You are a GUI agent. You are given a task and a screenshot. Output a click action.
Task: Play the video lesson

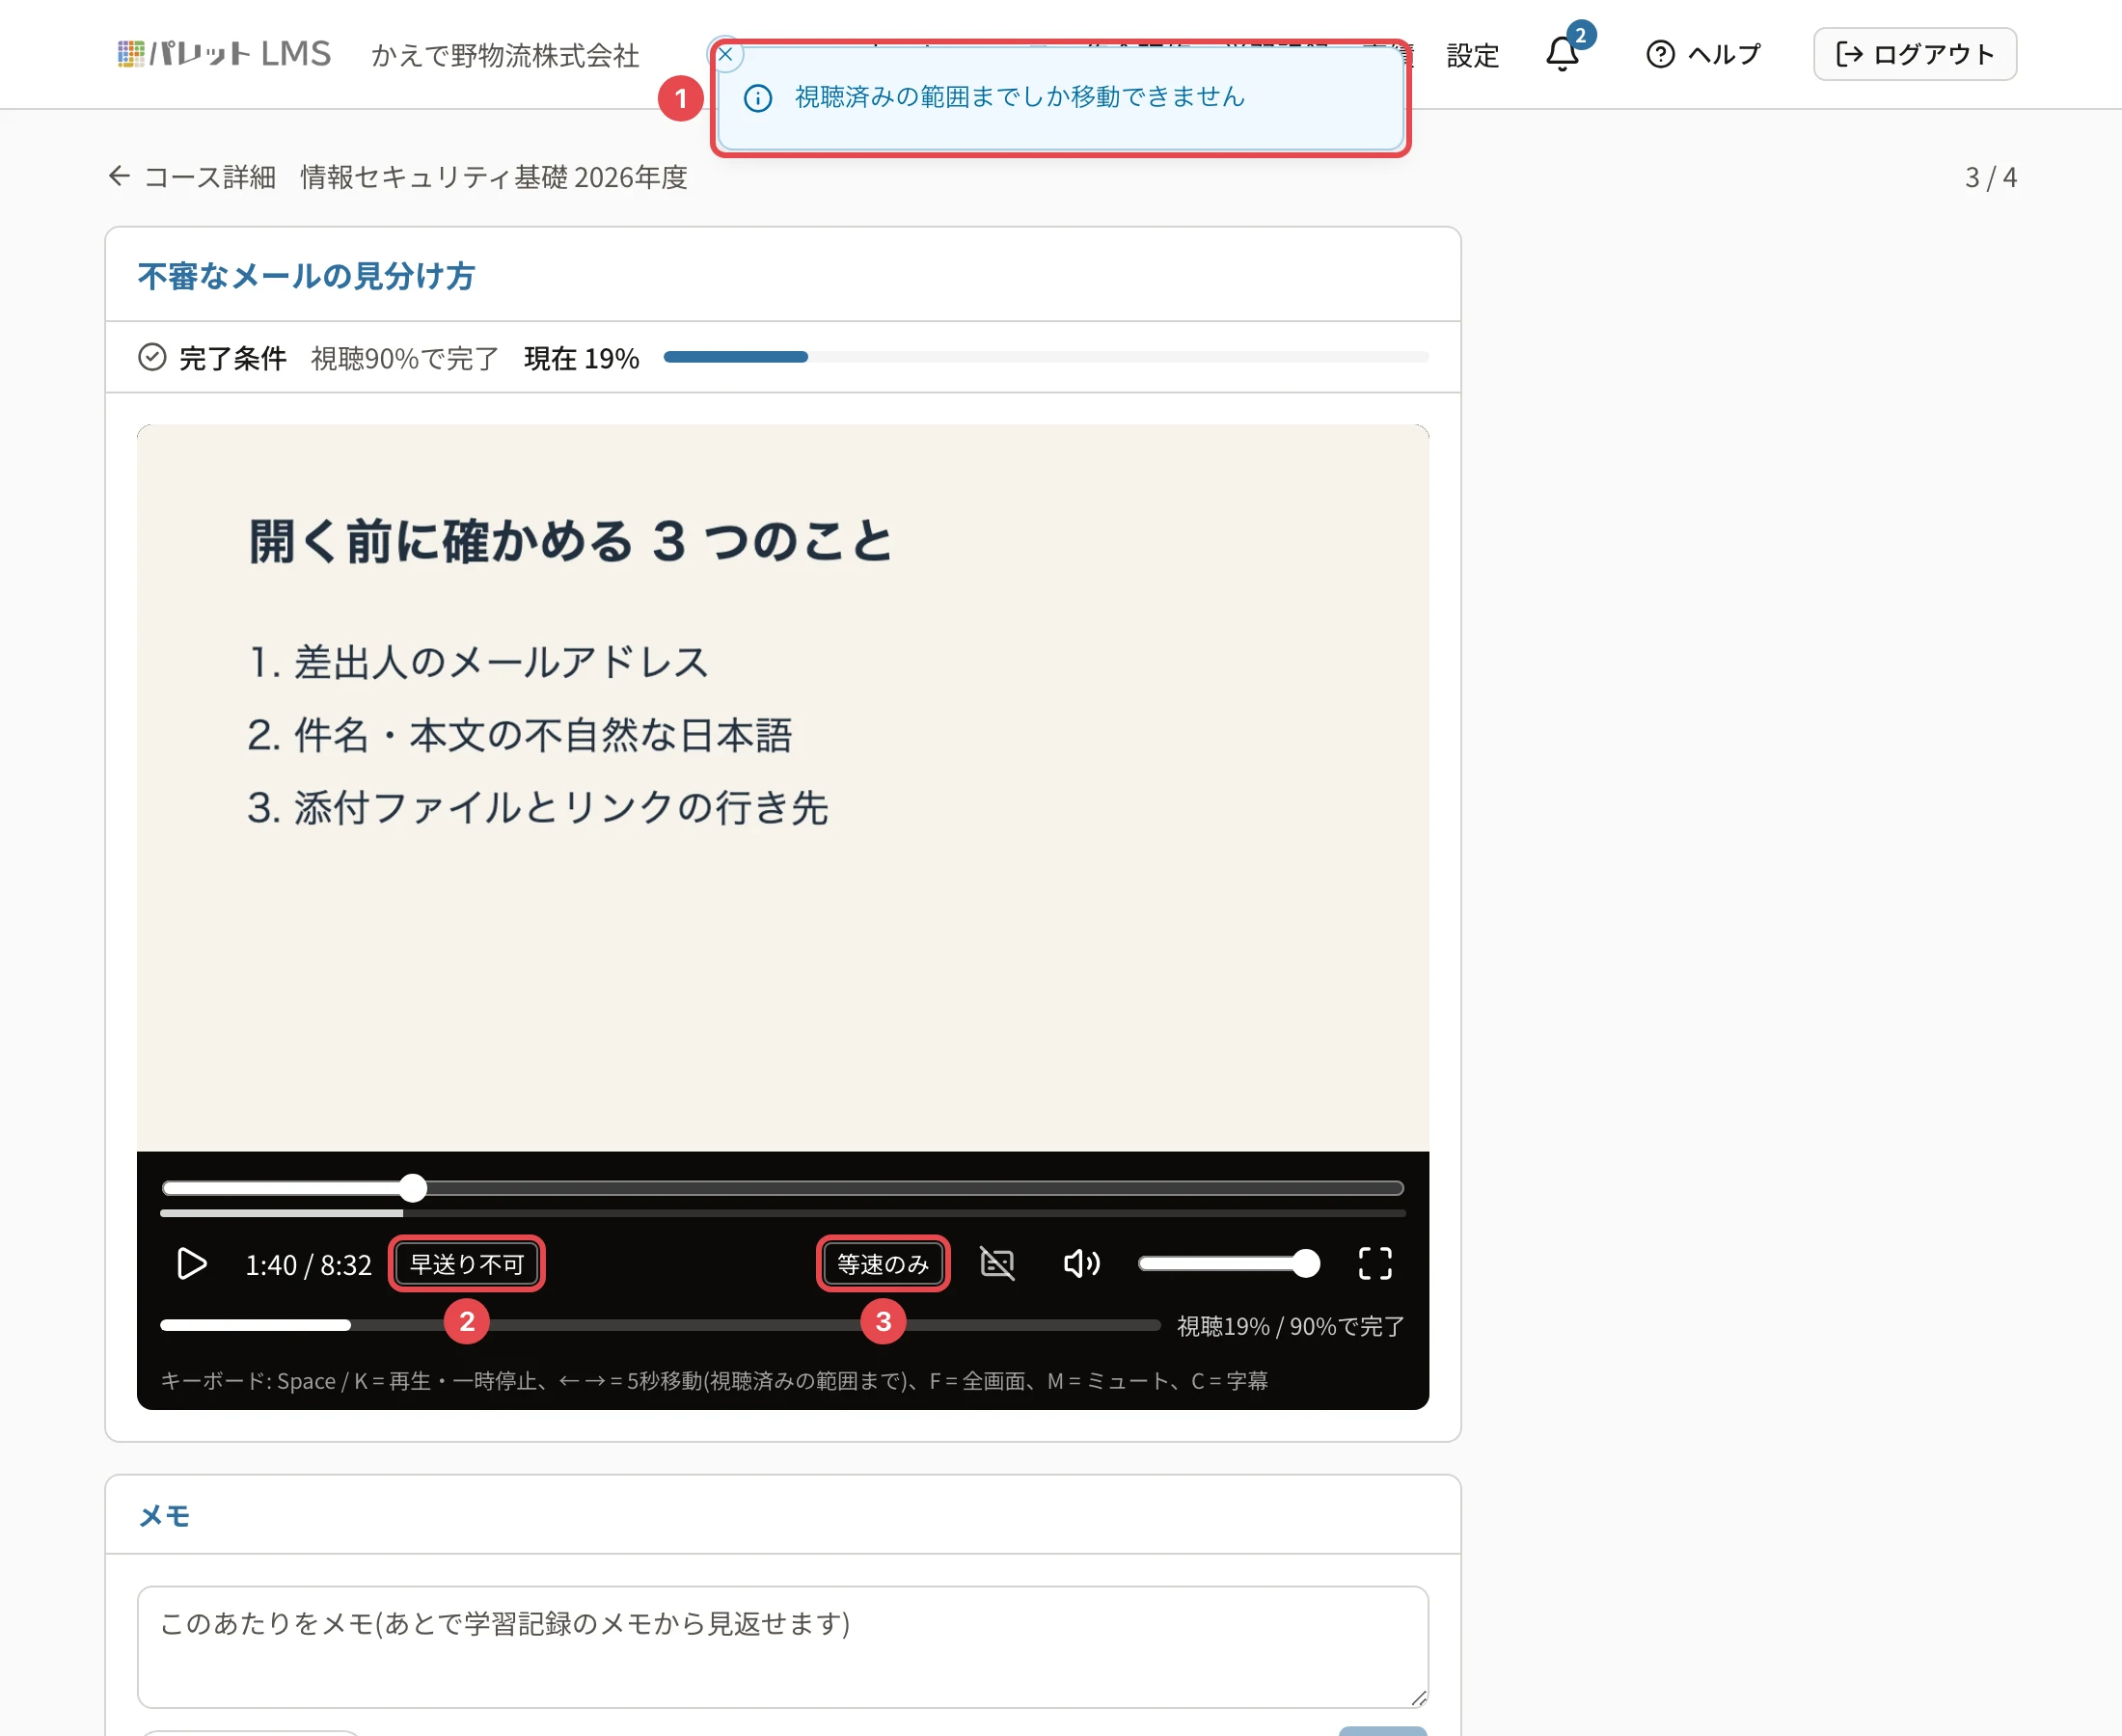[190, 1264]
